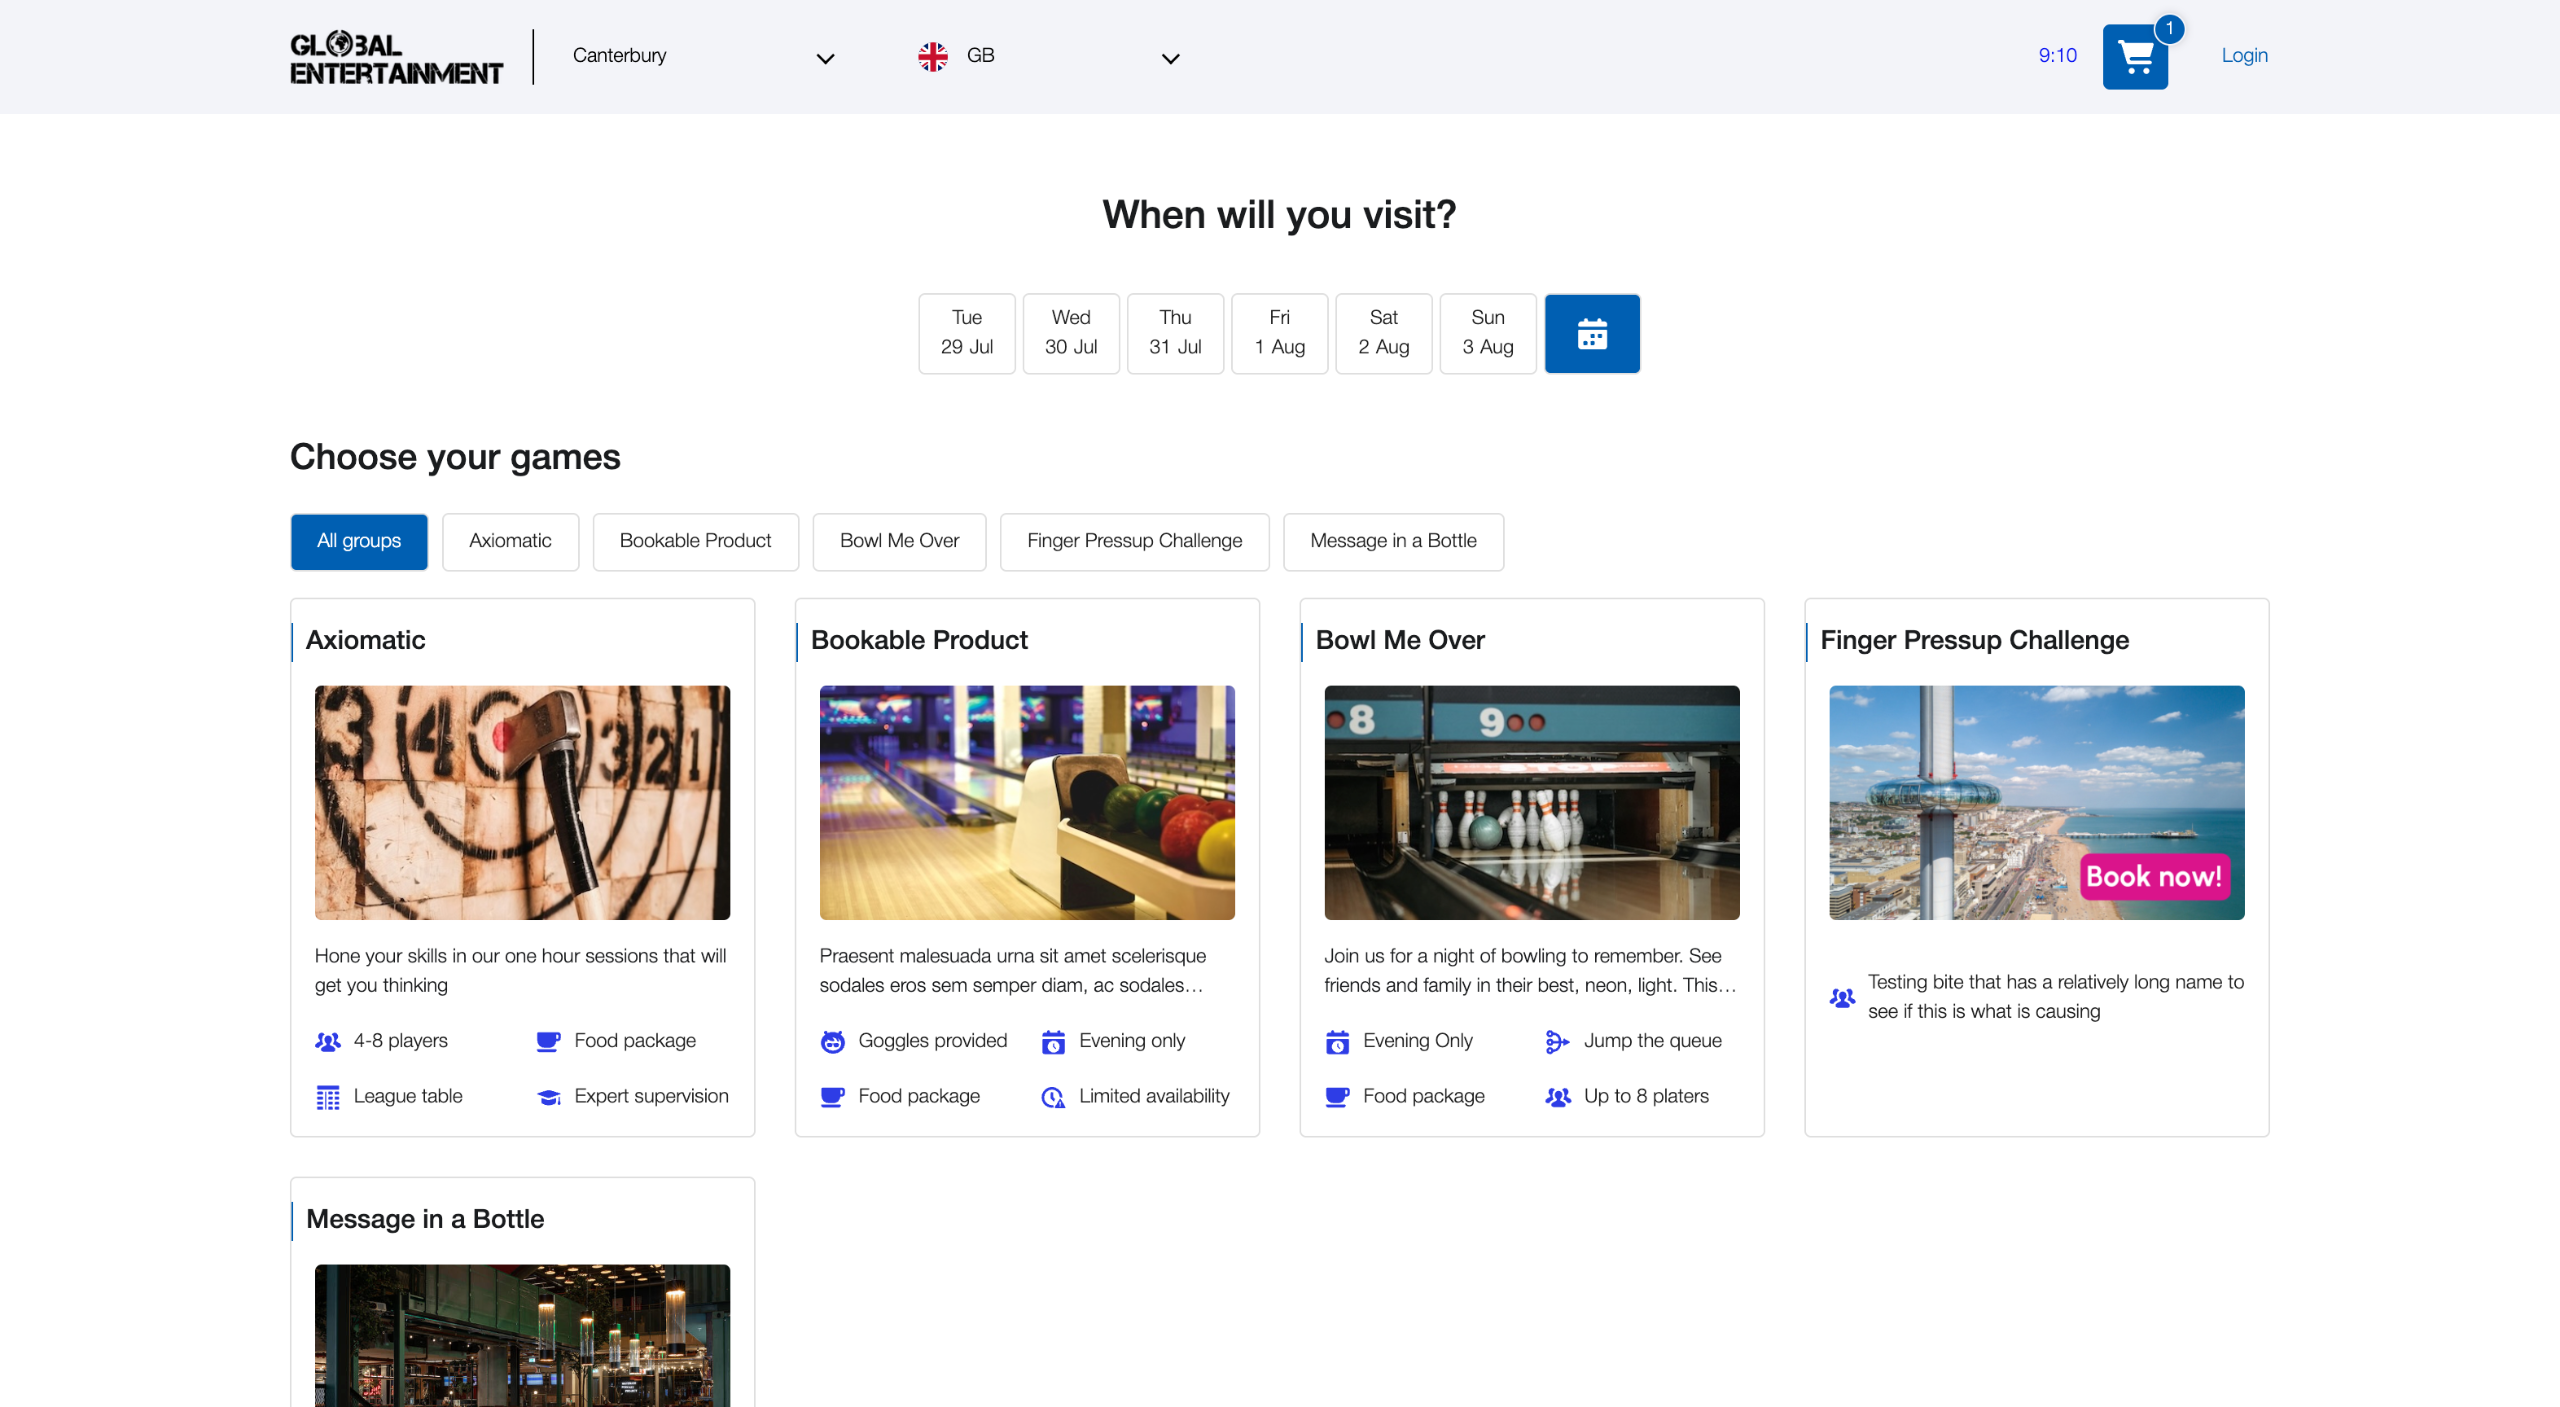Click the Expert supervision graduation cap icon

548,1097
